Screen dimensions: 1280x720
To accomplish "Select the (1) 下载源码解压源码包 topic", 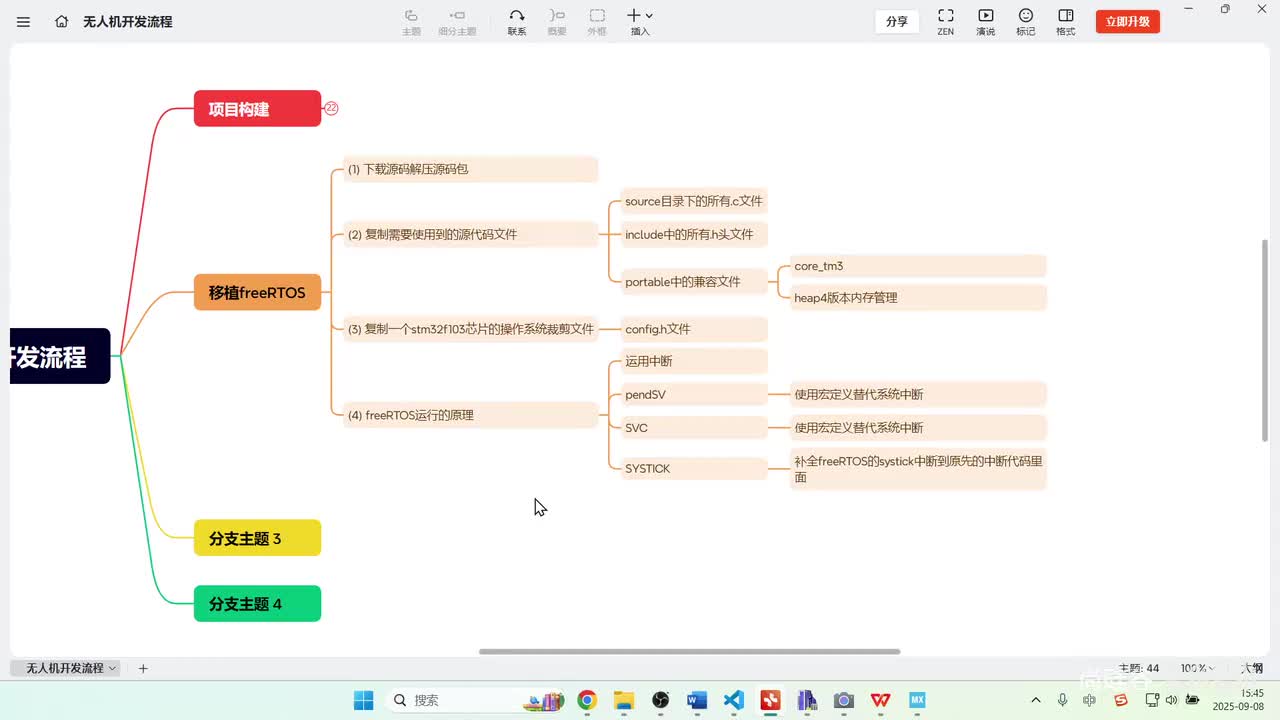I will pyautogui.click(x=470, y=169).
